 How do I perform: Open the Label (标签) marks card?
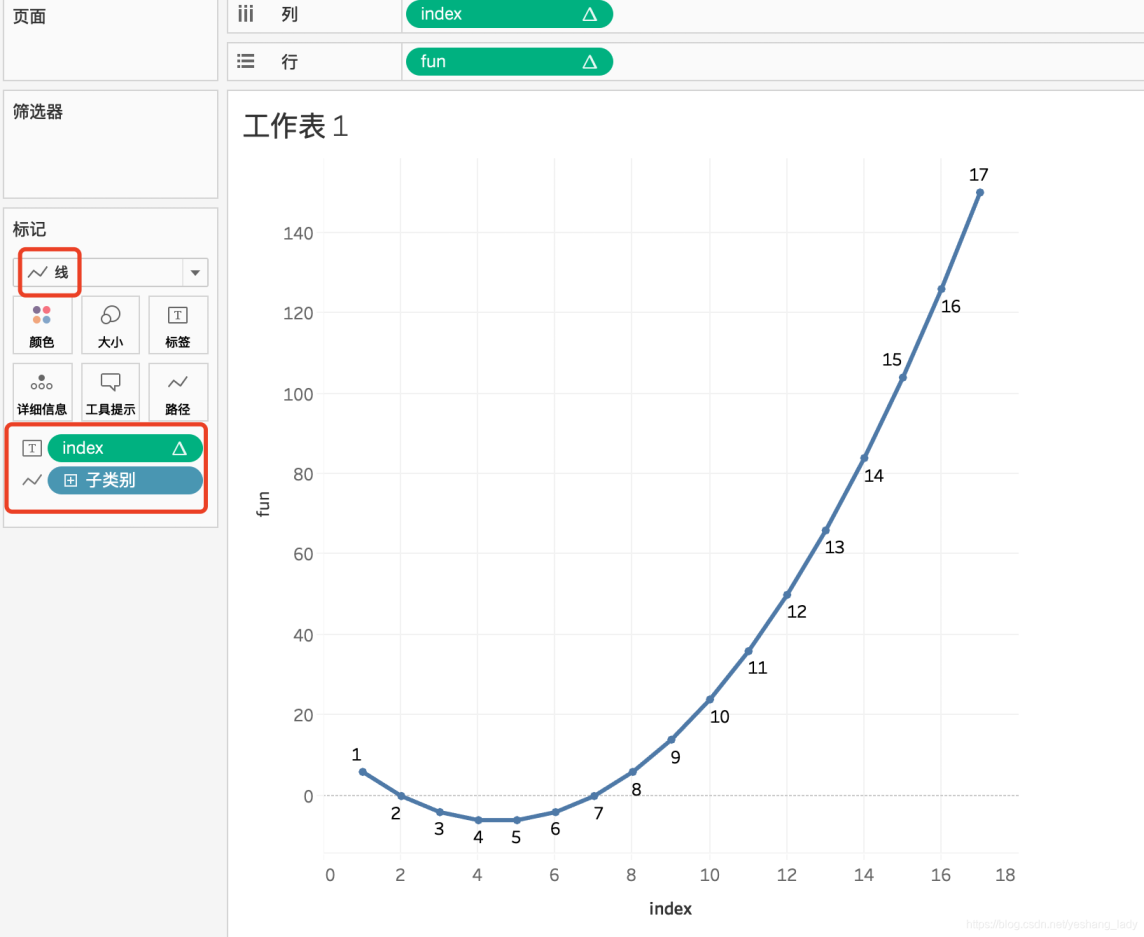tap(178, 325)
